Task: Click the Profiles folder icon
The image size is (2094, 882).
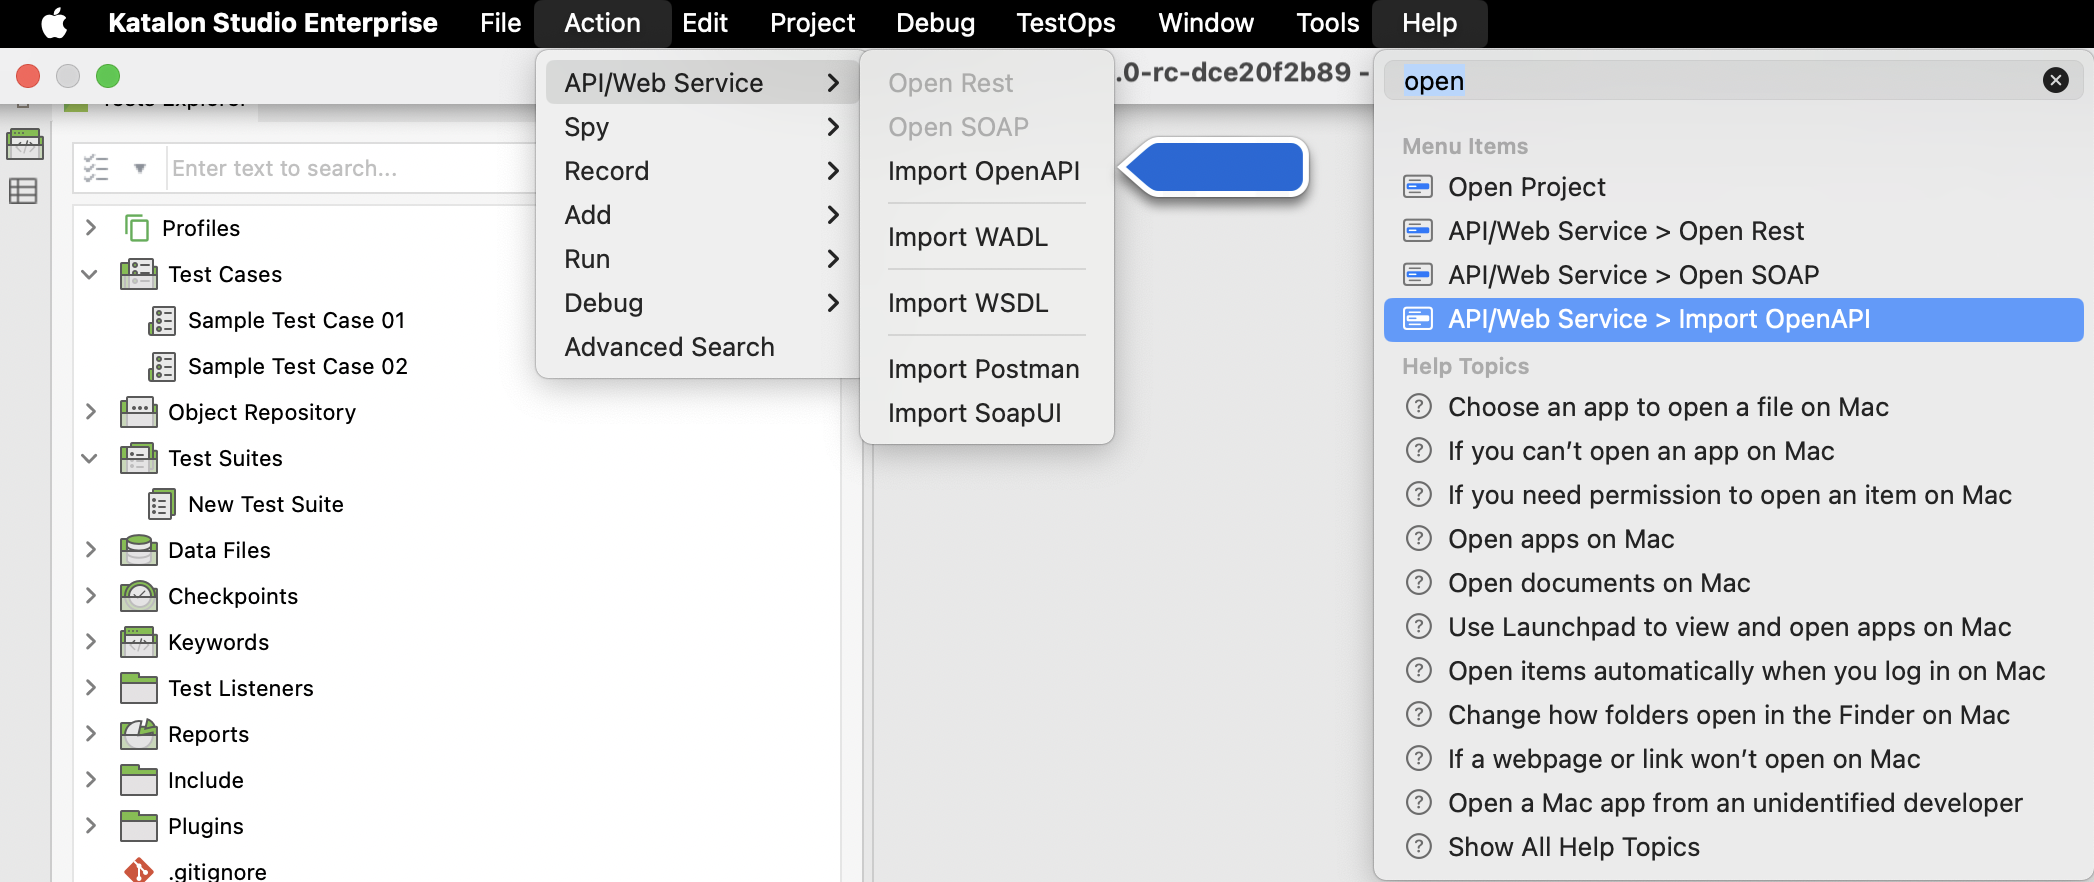Action: (137, 227)
